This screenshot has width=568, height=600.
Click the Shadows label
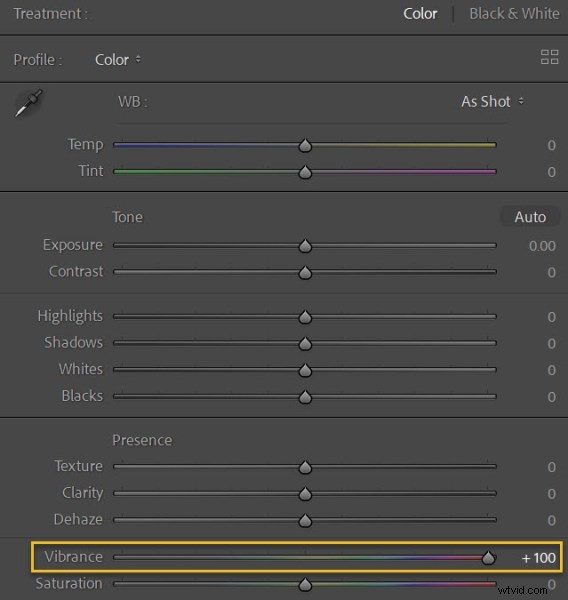tap(73, 342)
